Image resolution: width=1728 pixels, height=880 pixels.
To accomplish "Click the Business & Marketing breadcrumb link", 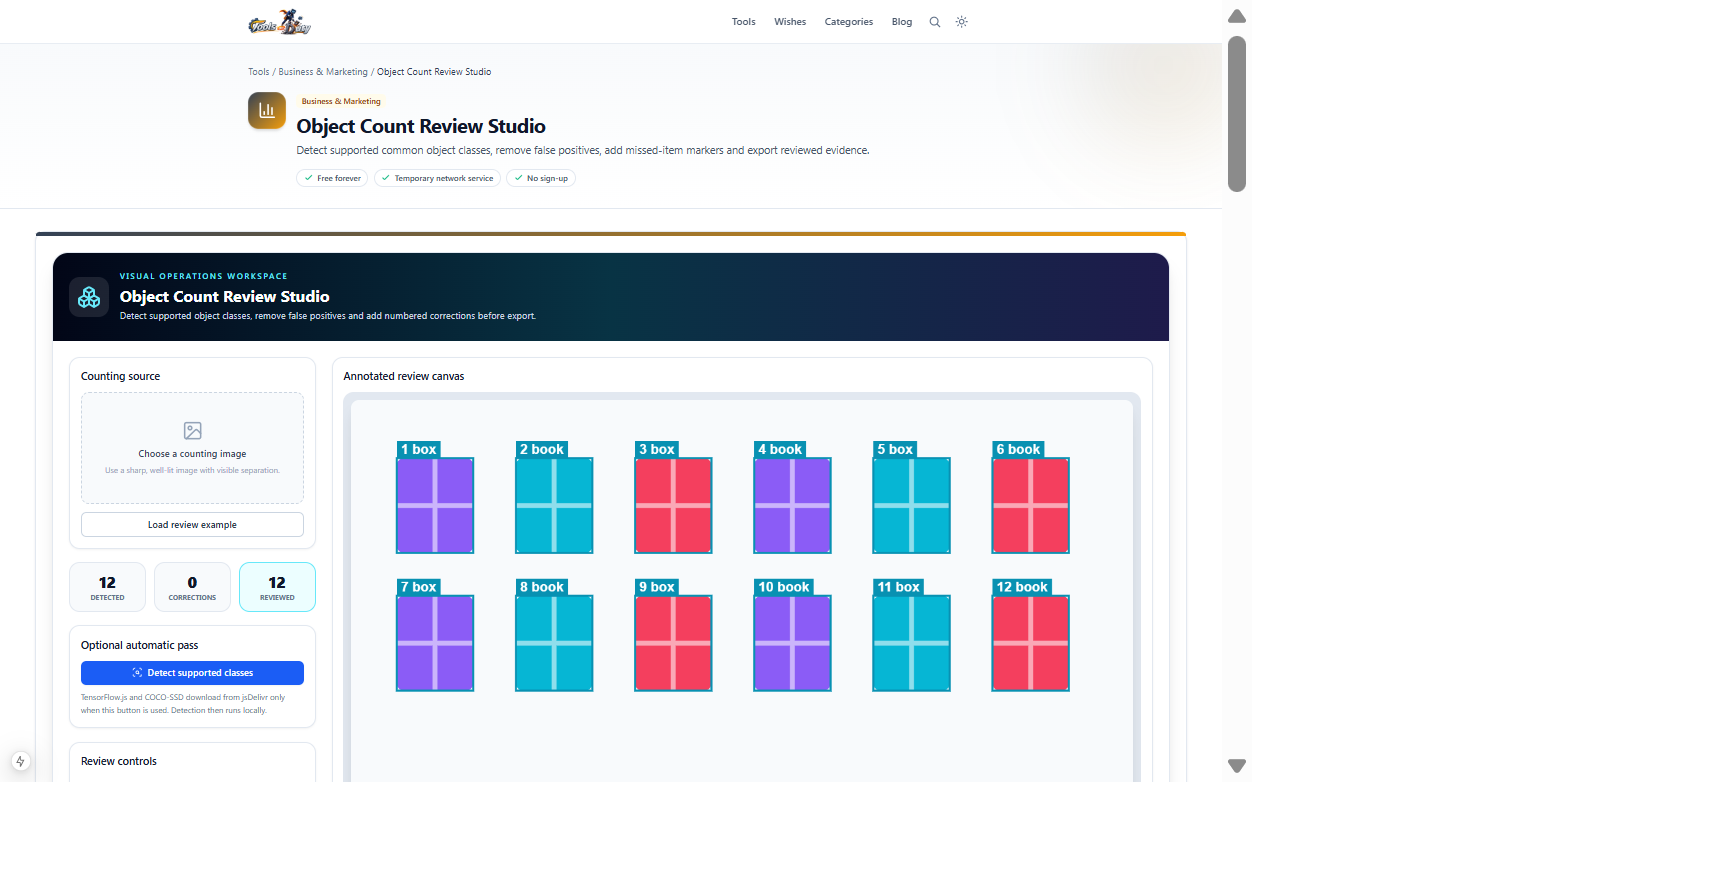I will click(x=323, y=72).
